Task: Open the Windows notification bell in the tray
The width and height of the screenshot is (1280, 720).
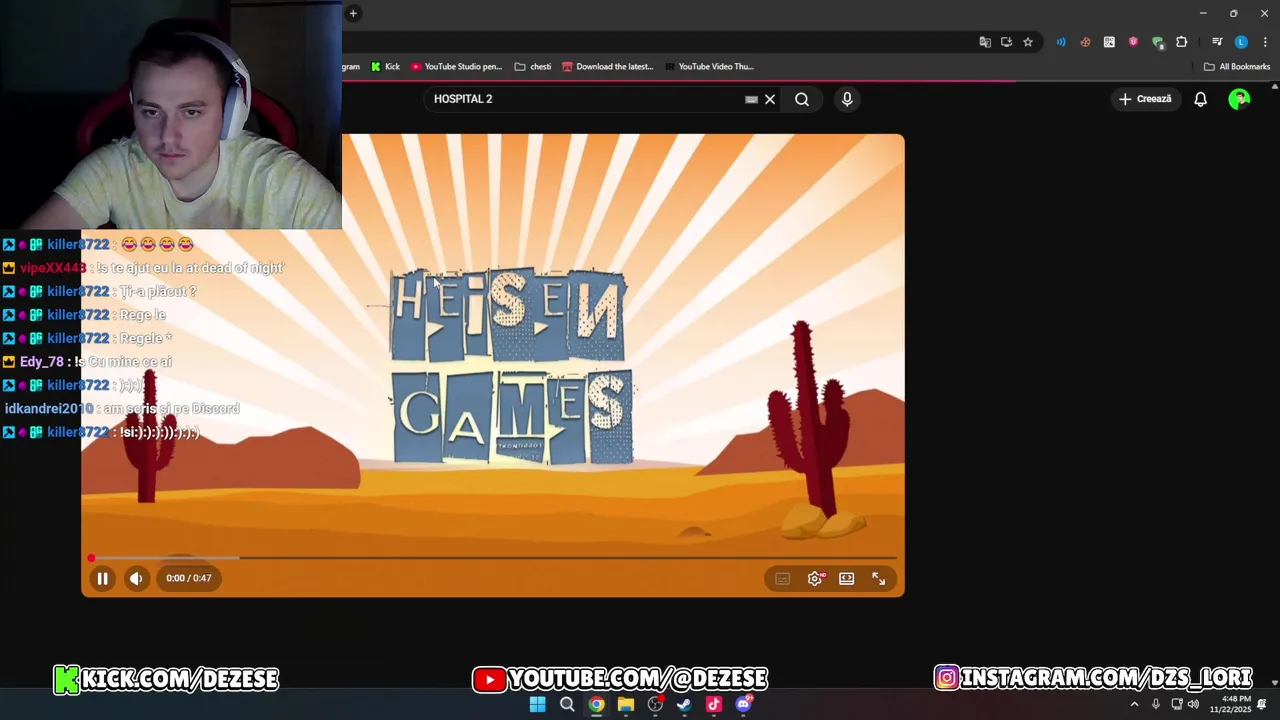Action: 1261,705
